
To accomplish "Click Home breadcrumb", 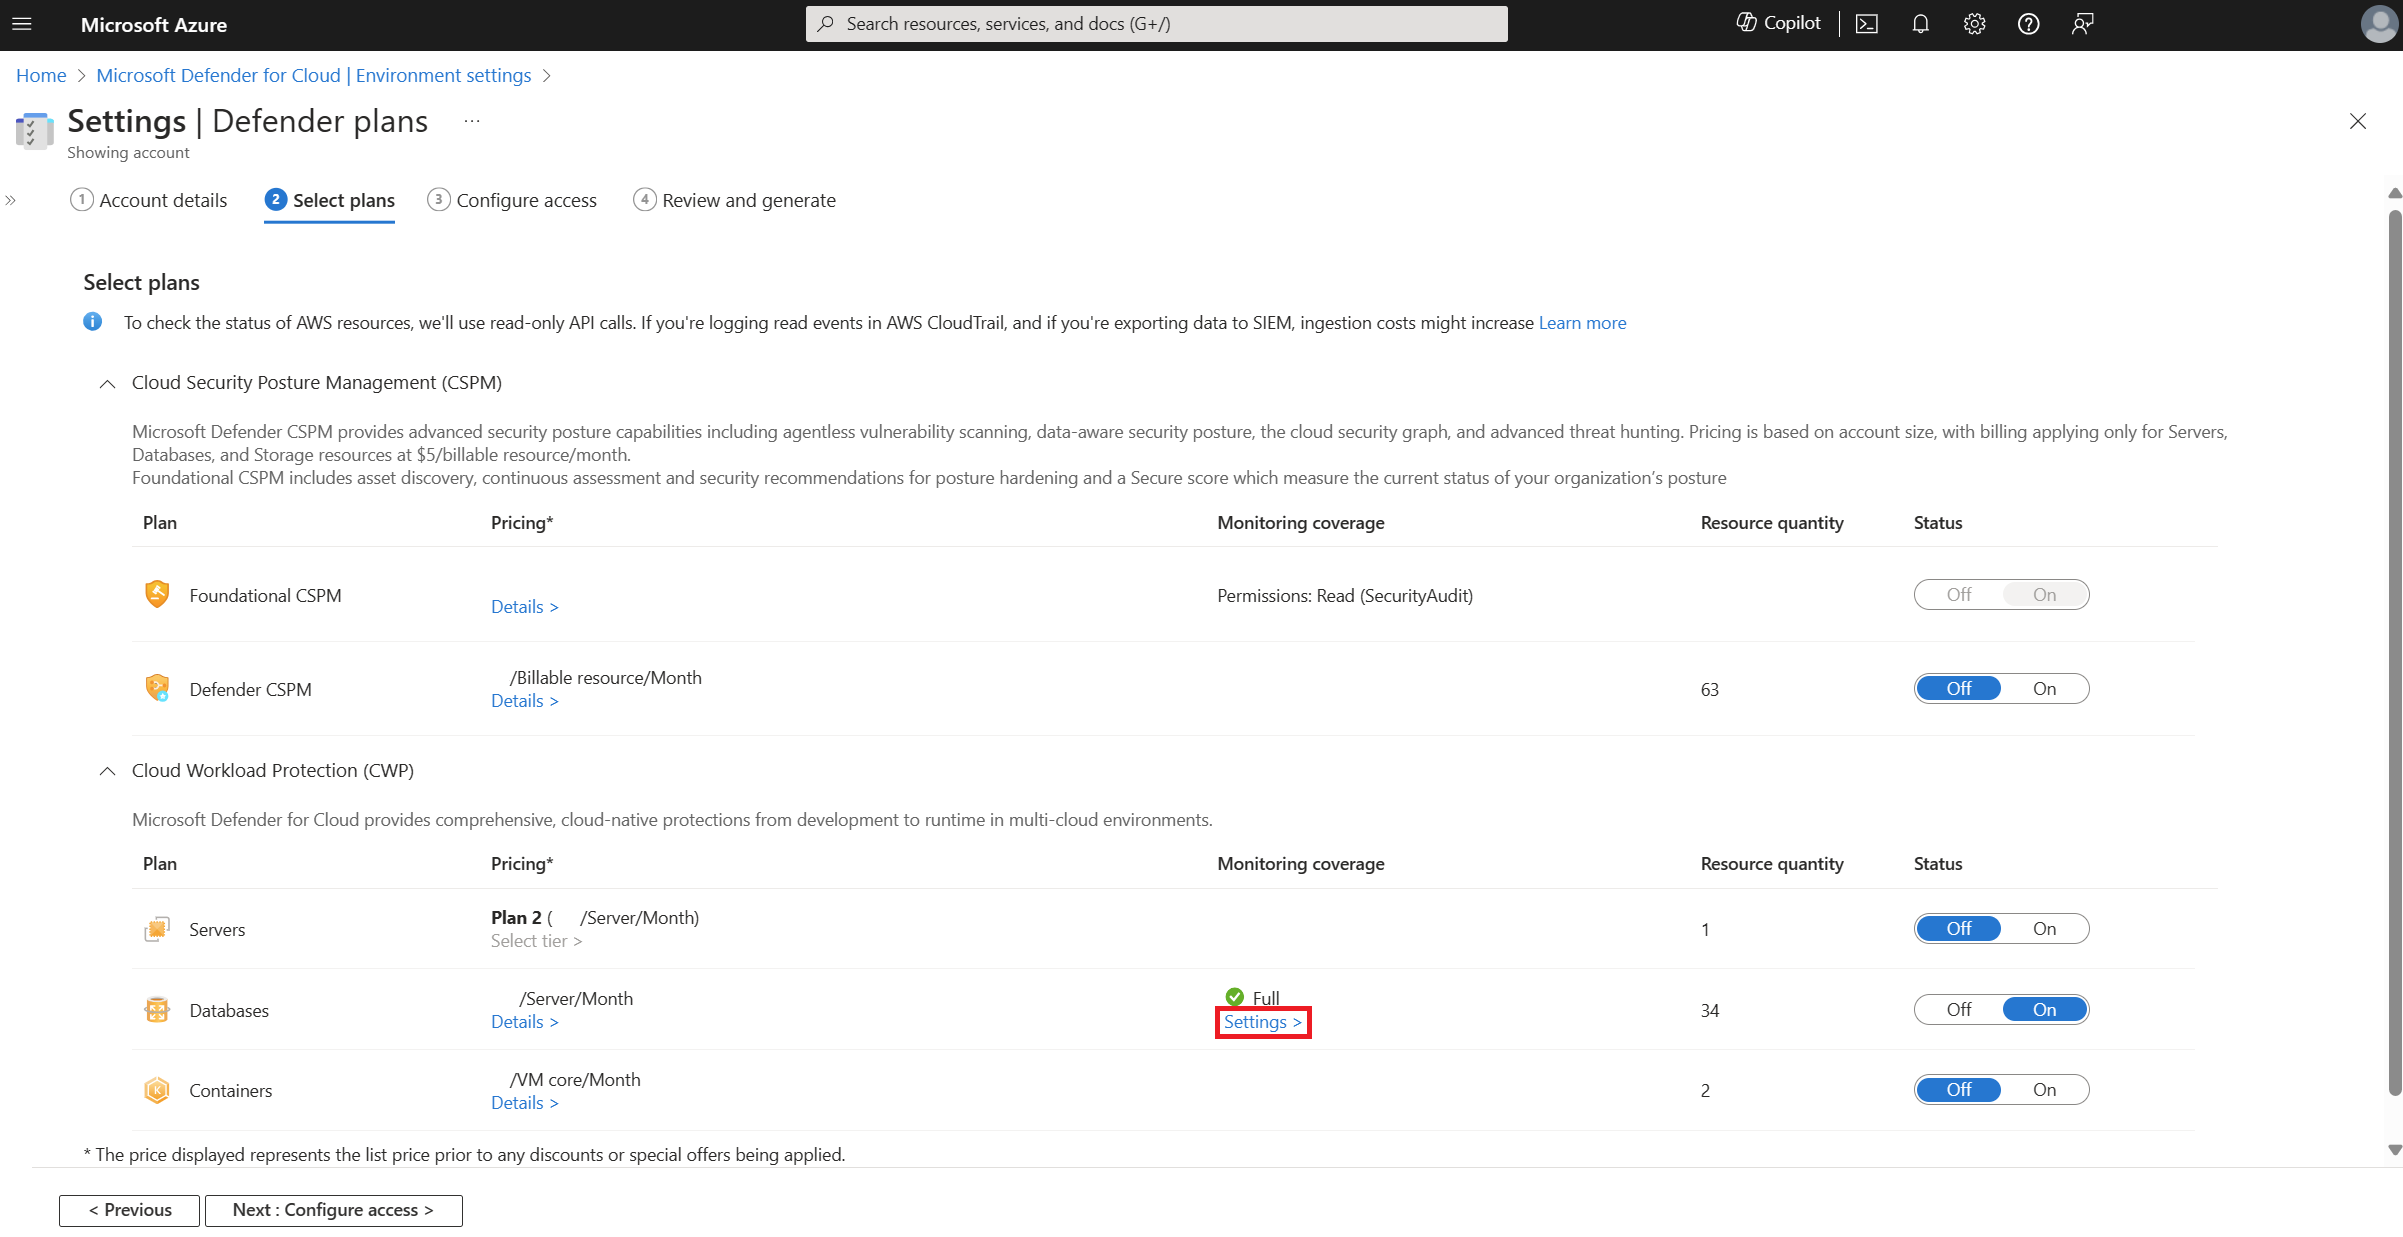I will (41, 76).
